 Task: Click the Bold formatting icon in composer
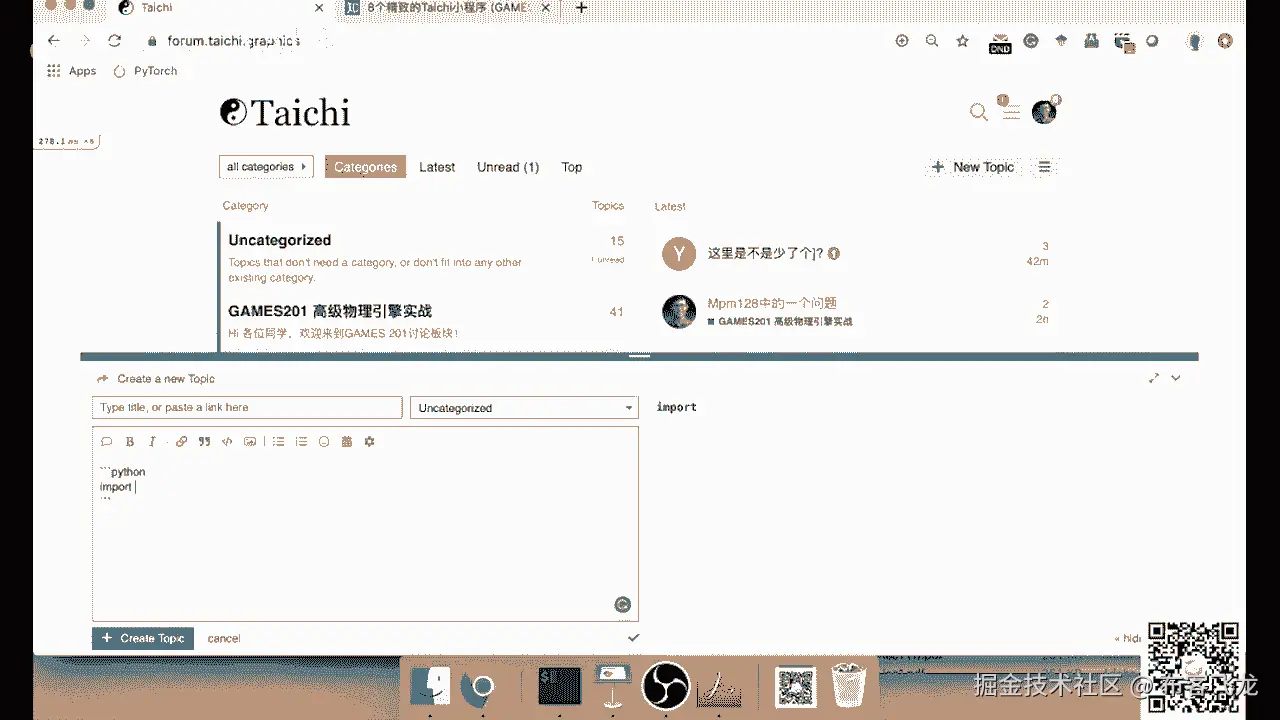pyautogui.click(x=130, y=441)
